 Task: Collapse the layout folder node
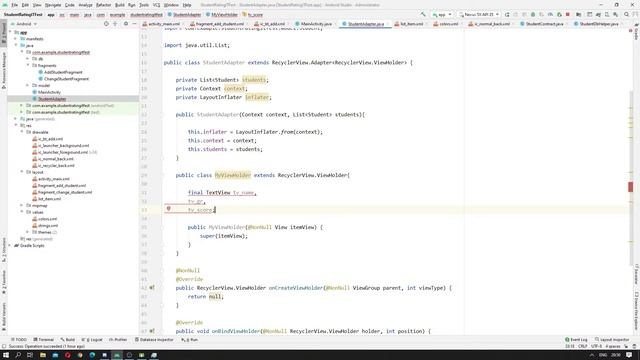click(x=22, y=172)
